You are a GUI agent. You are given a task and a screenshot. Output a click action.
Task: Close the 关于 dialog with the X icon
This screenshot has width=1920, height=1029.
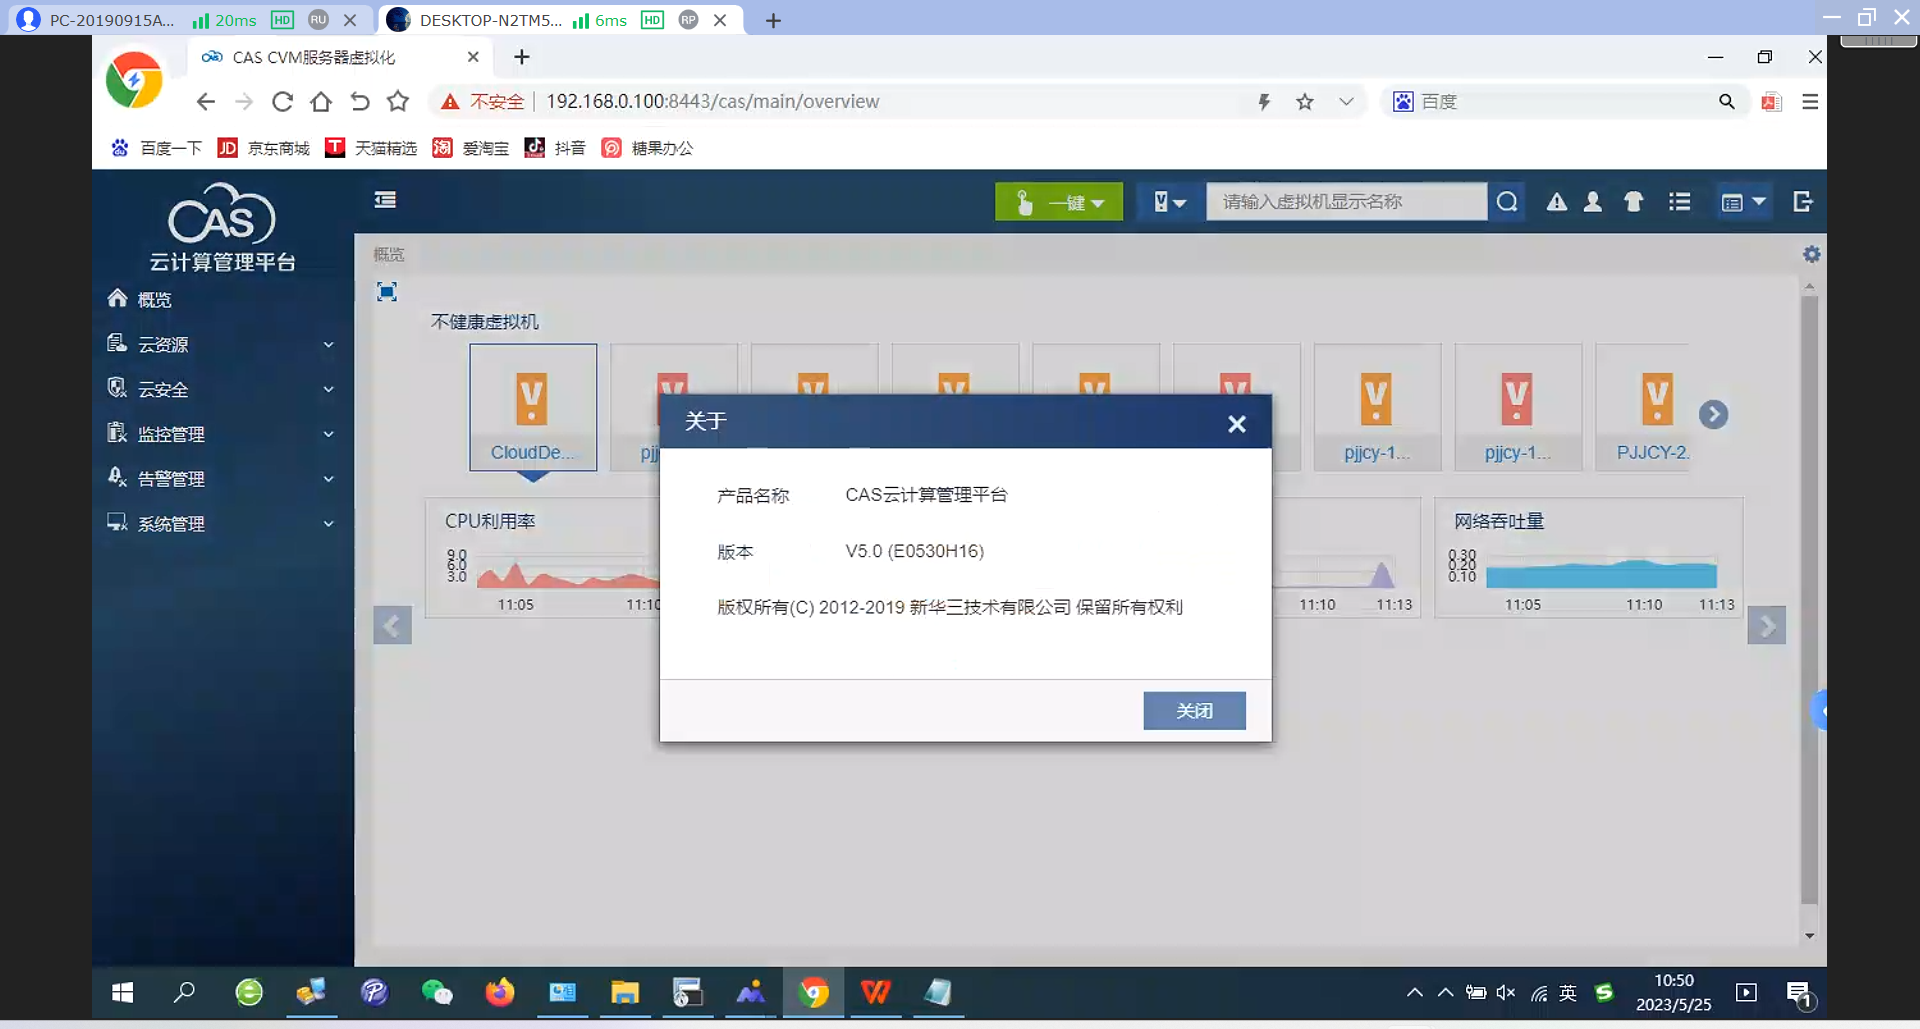[1237, 424]
